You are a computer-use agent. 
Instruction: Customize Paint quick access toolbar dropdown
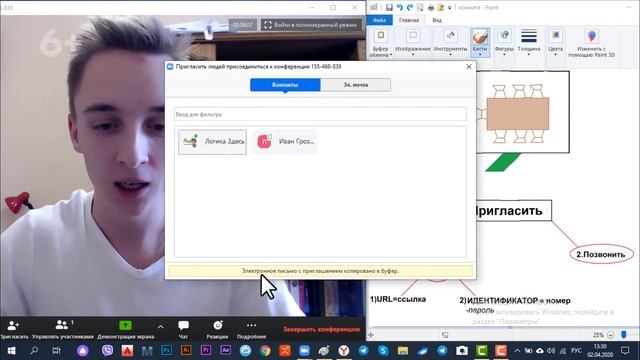[449, 8]
